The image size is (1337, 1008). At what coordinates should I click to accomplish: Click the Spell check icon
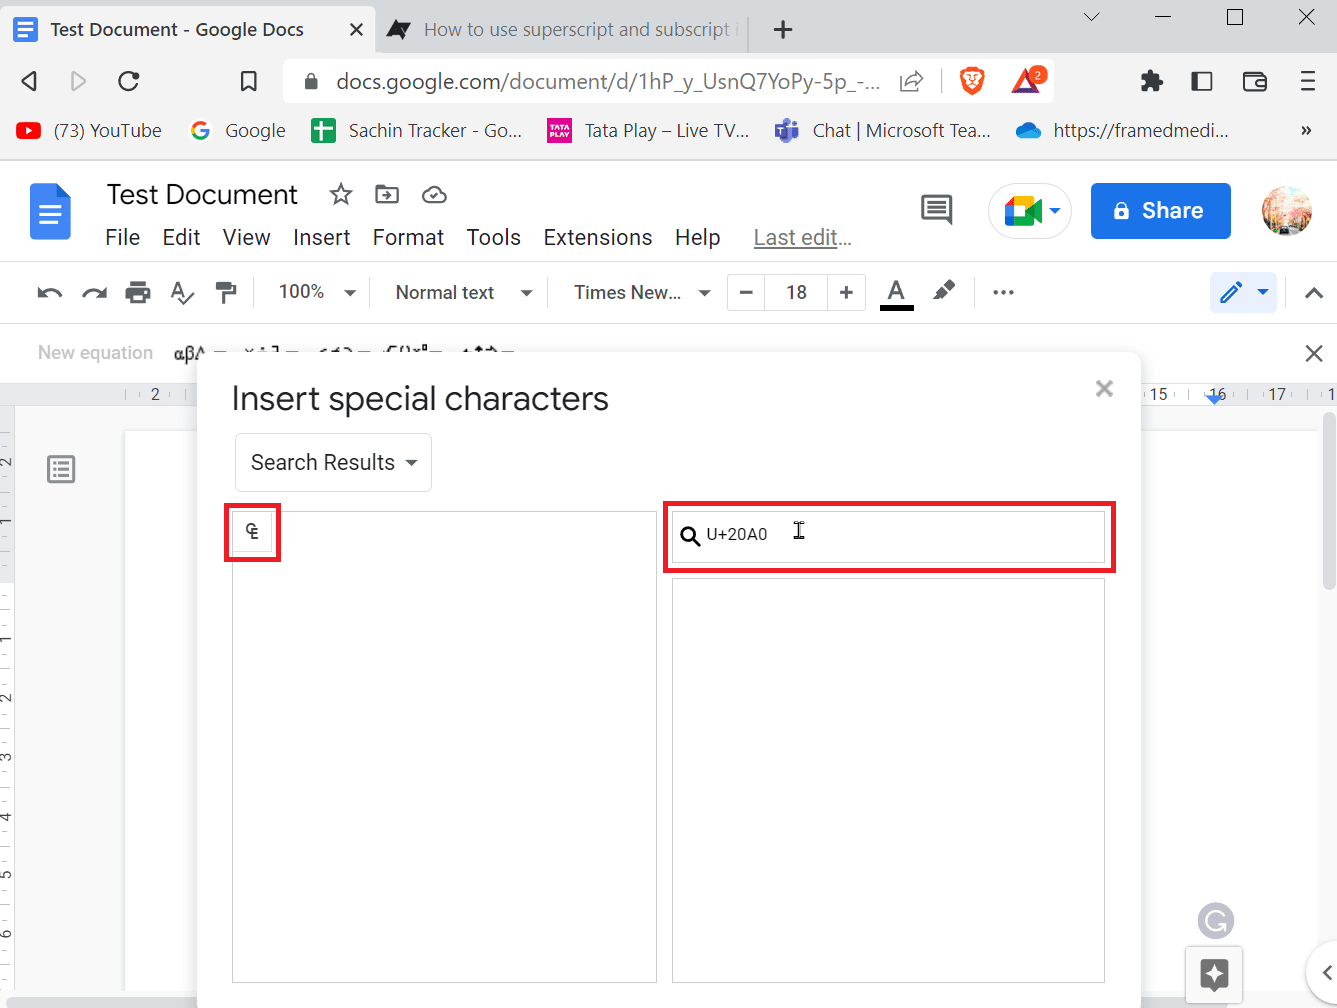pyautogui.click(x=182, y=293)
